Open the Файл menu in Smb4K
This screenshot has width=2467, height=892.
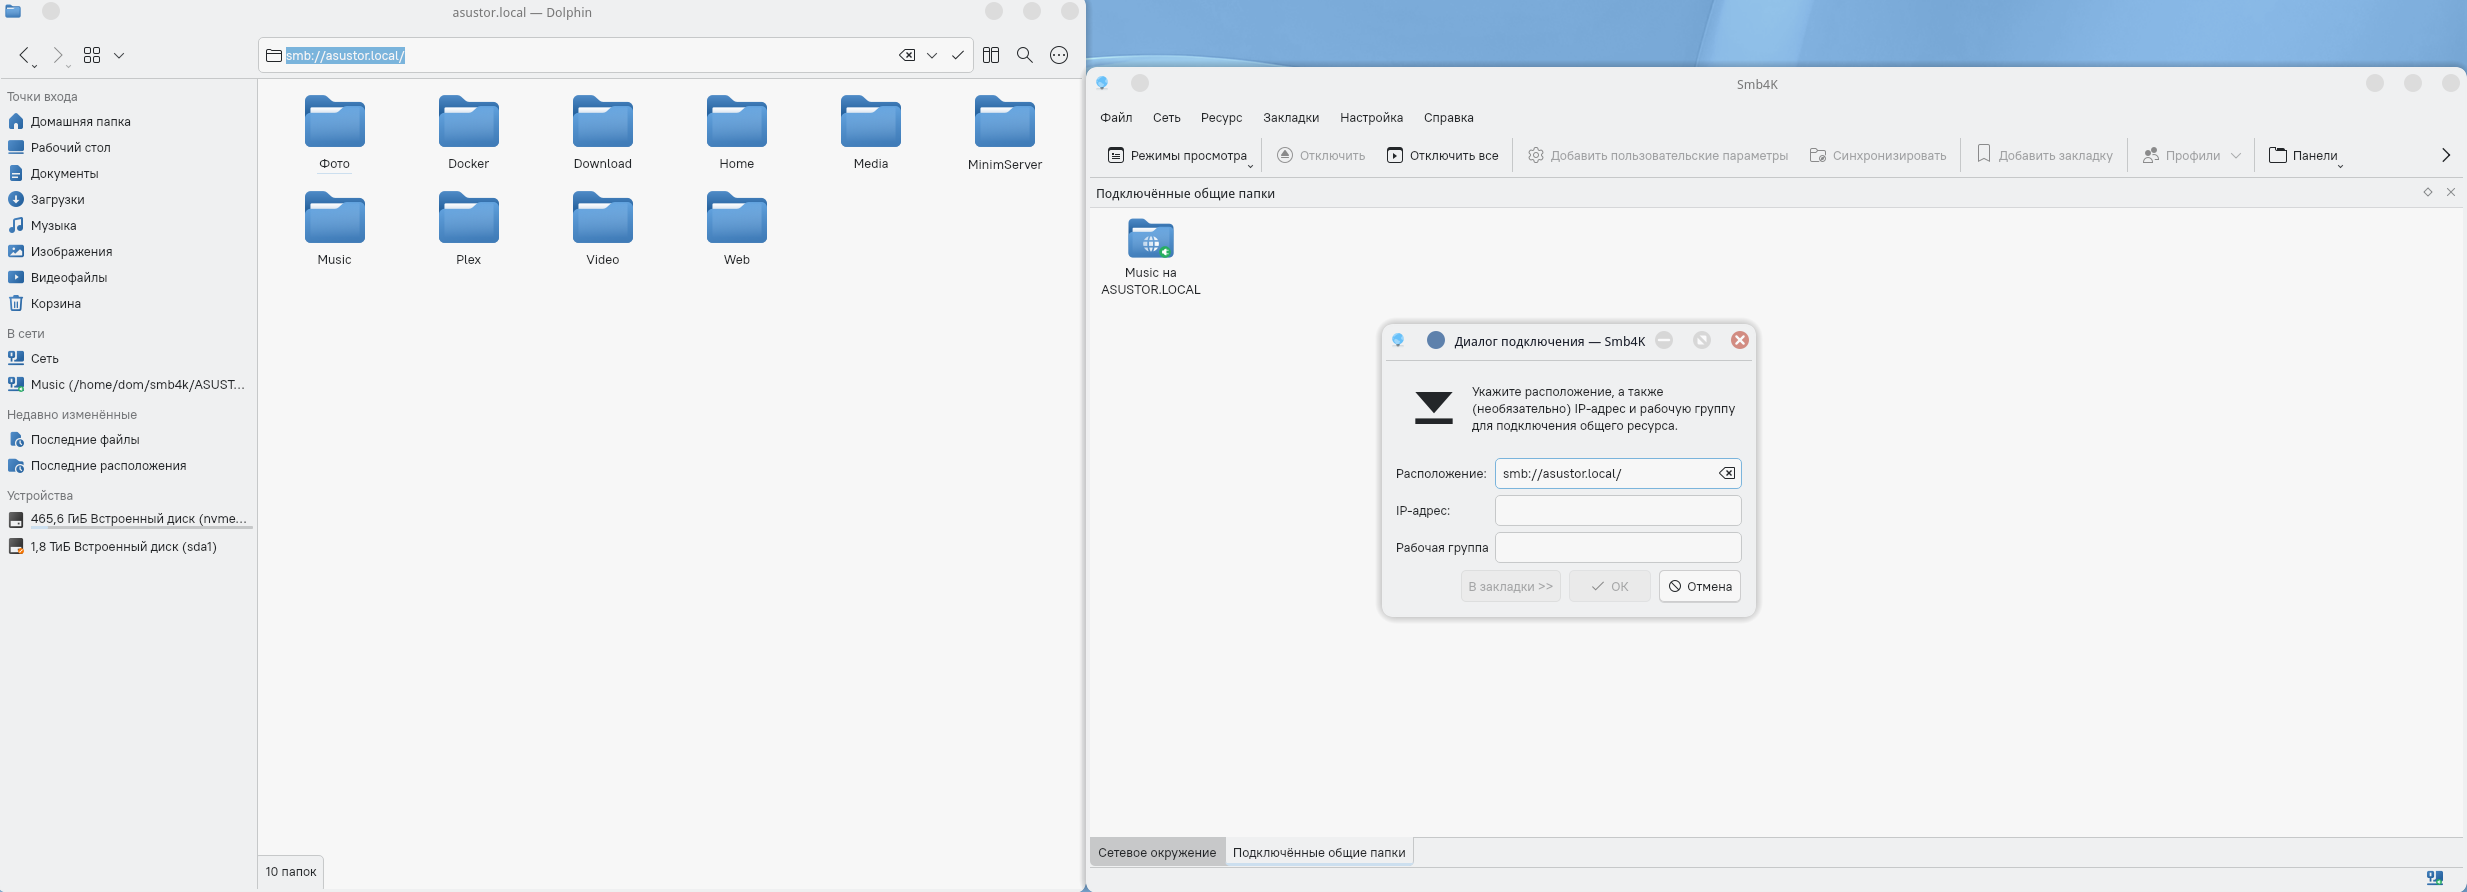click(x=1116, y=117)
